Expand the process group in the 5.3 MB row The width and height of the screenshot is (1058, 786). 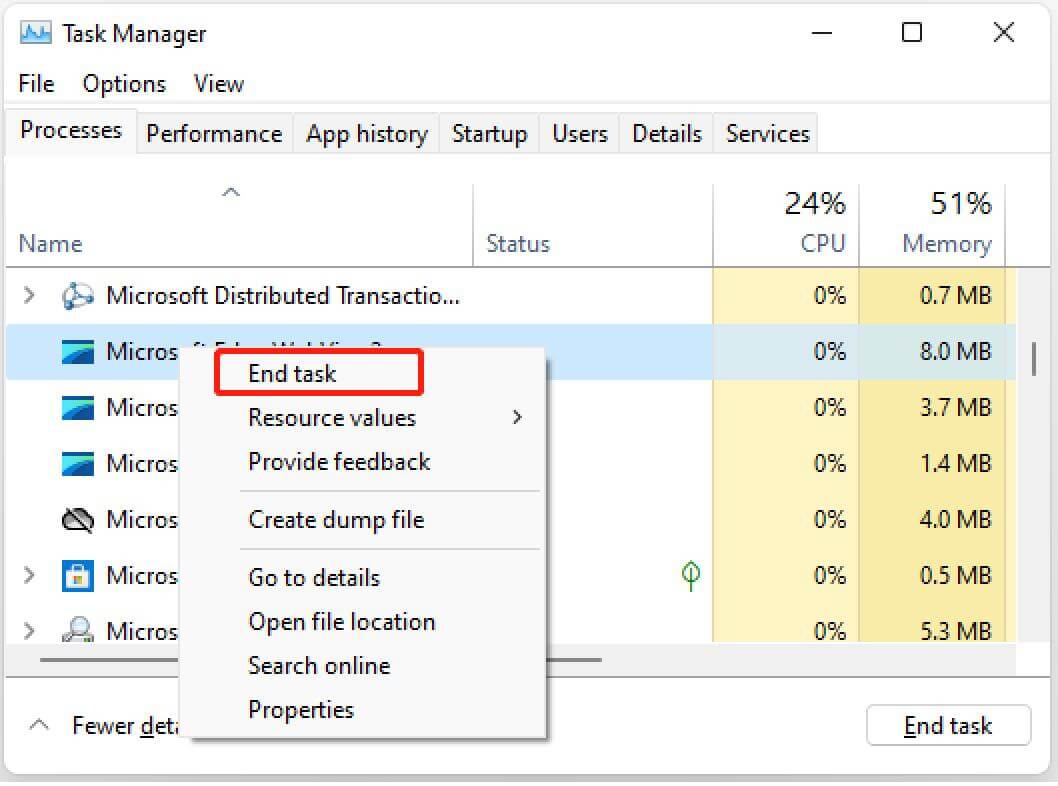click(x=29, y=631)
